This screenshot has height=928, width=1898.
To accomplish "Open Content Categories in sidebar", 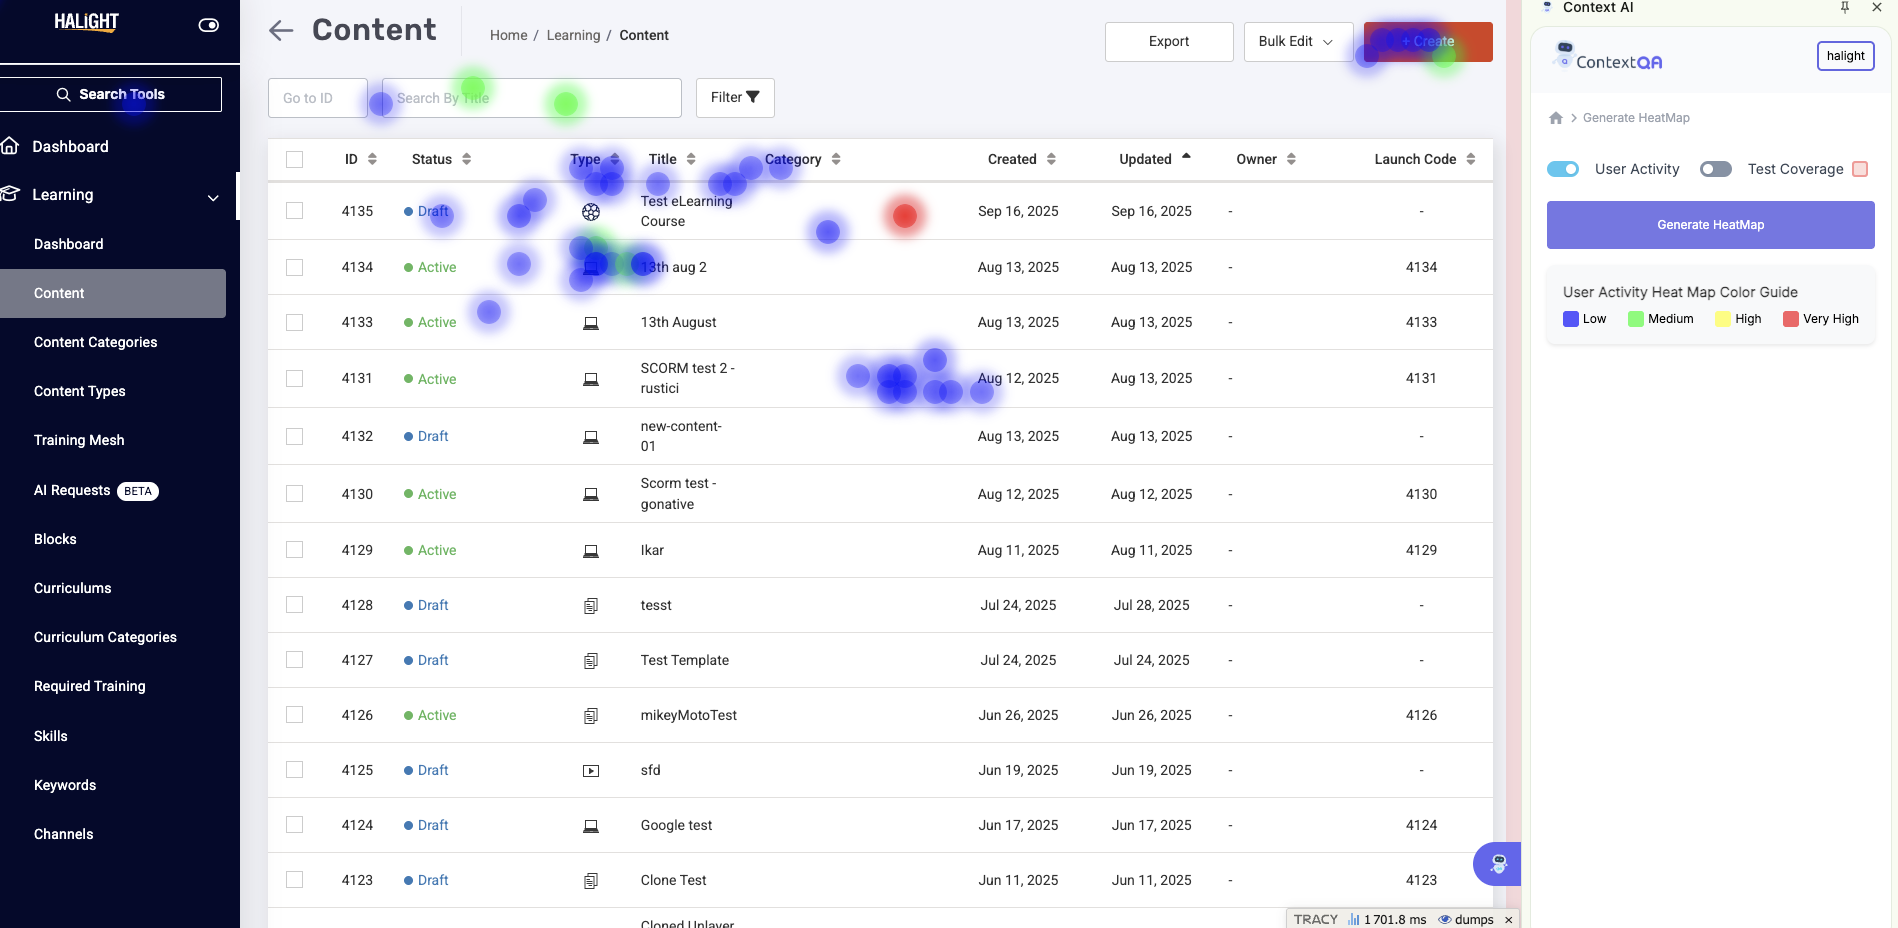I will (96, 342).
